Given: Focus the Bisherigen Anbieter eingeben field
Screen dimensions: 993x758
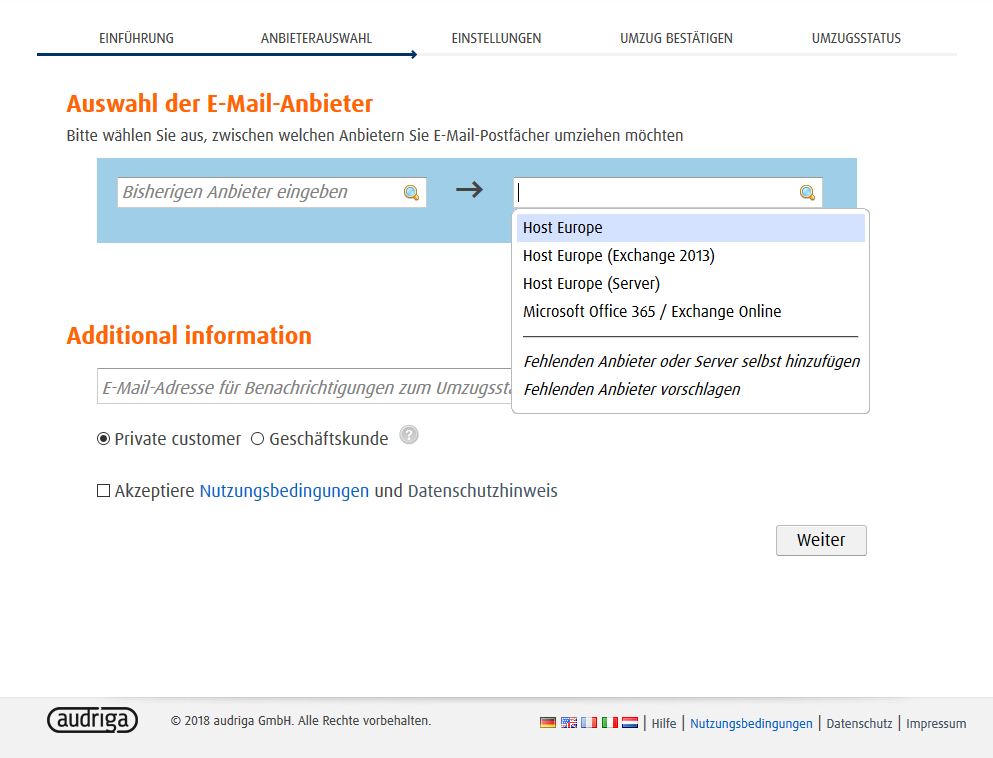Looking at the screenshot, I should point(272,193).
